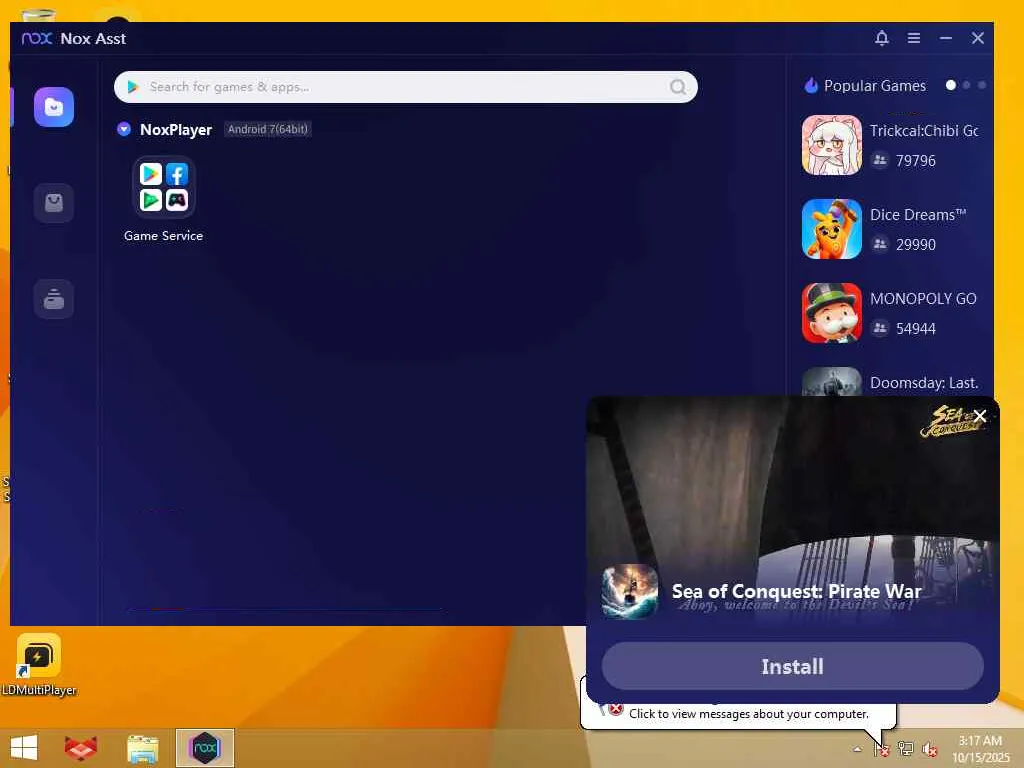
Task: Click the Doomsday: Last title
Action: [924, 383]
